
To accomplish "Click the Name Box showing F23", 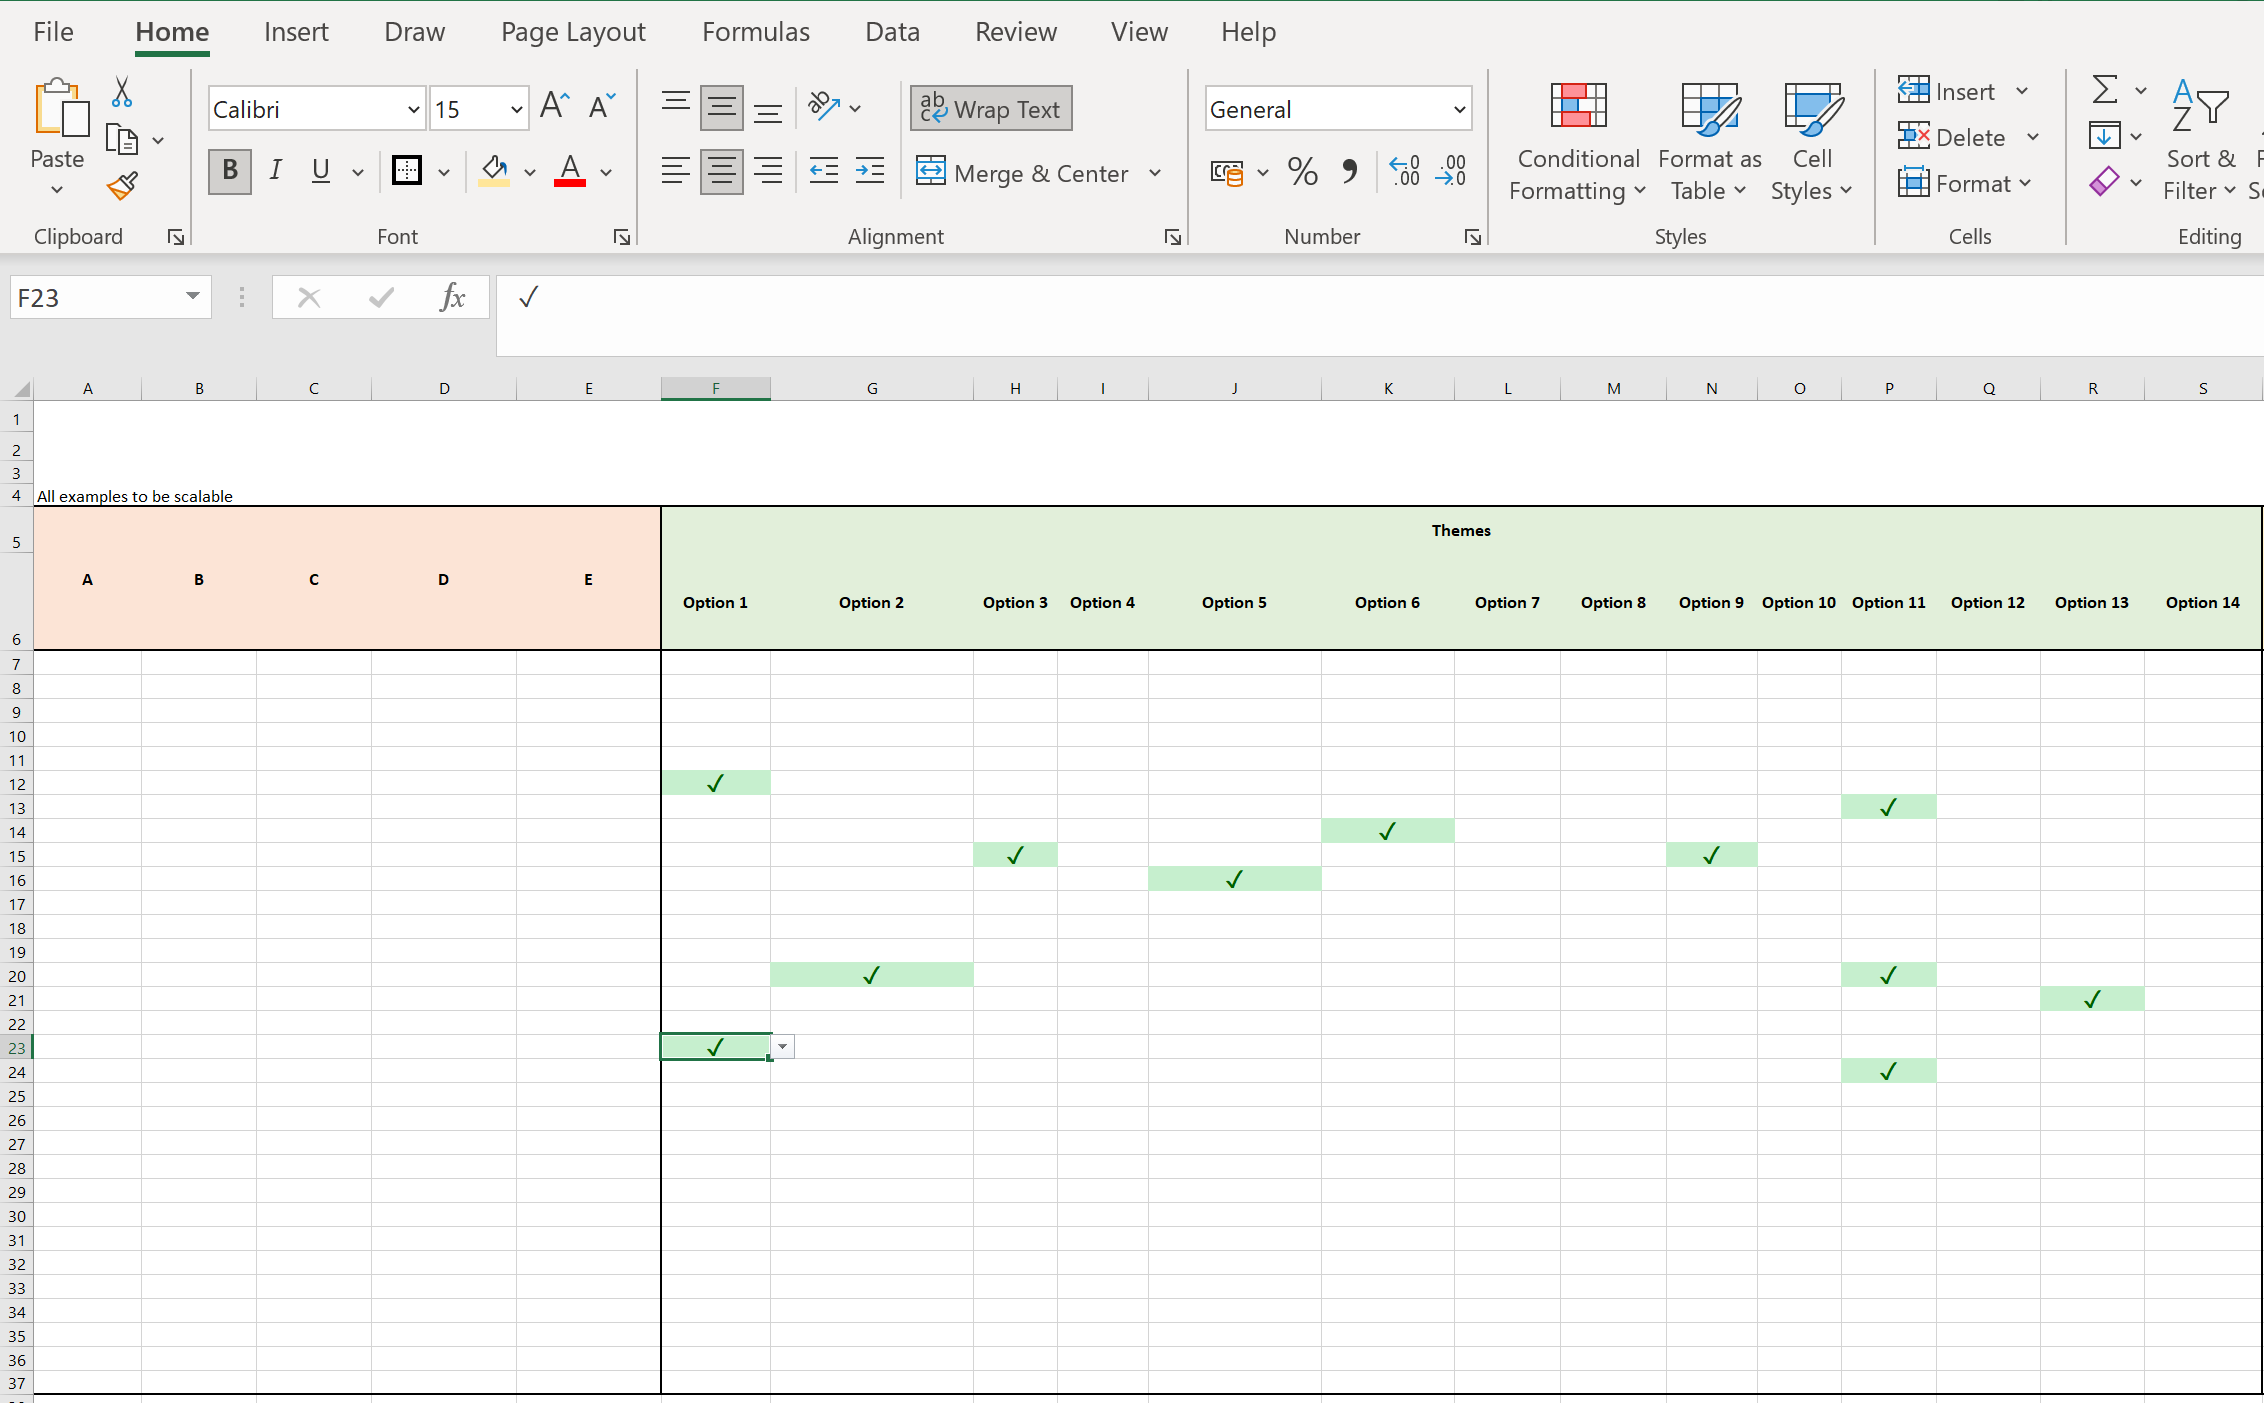I will pyautogui.click(x=95, y=298).
